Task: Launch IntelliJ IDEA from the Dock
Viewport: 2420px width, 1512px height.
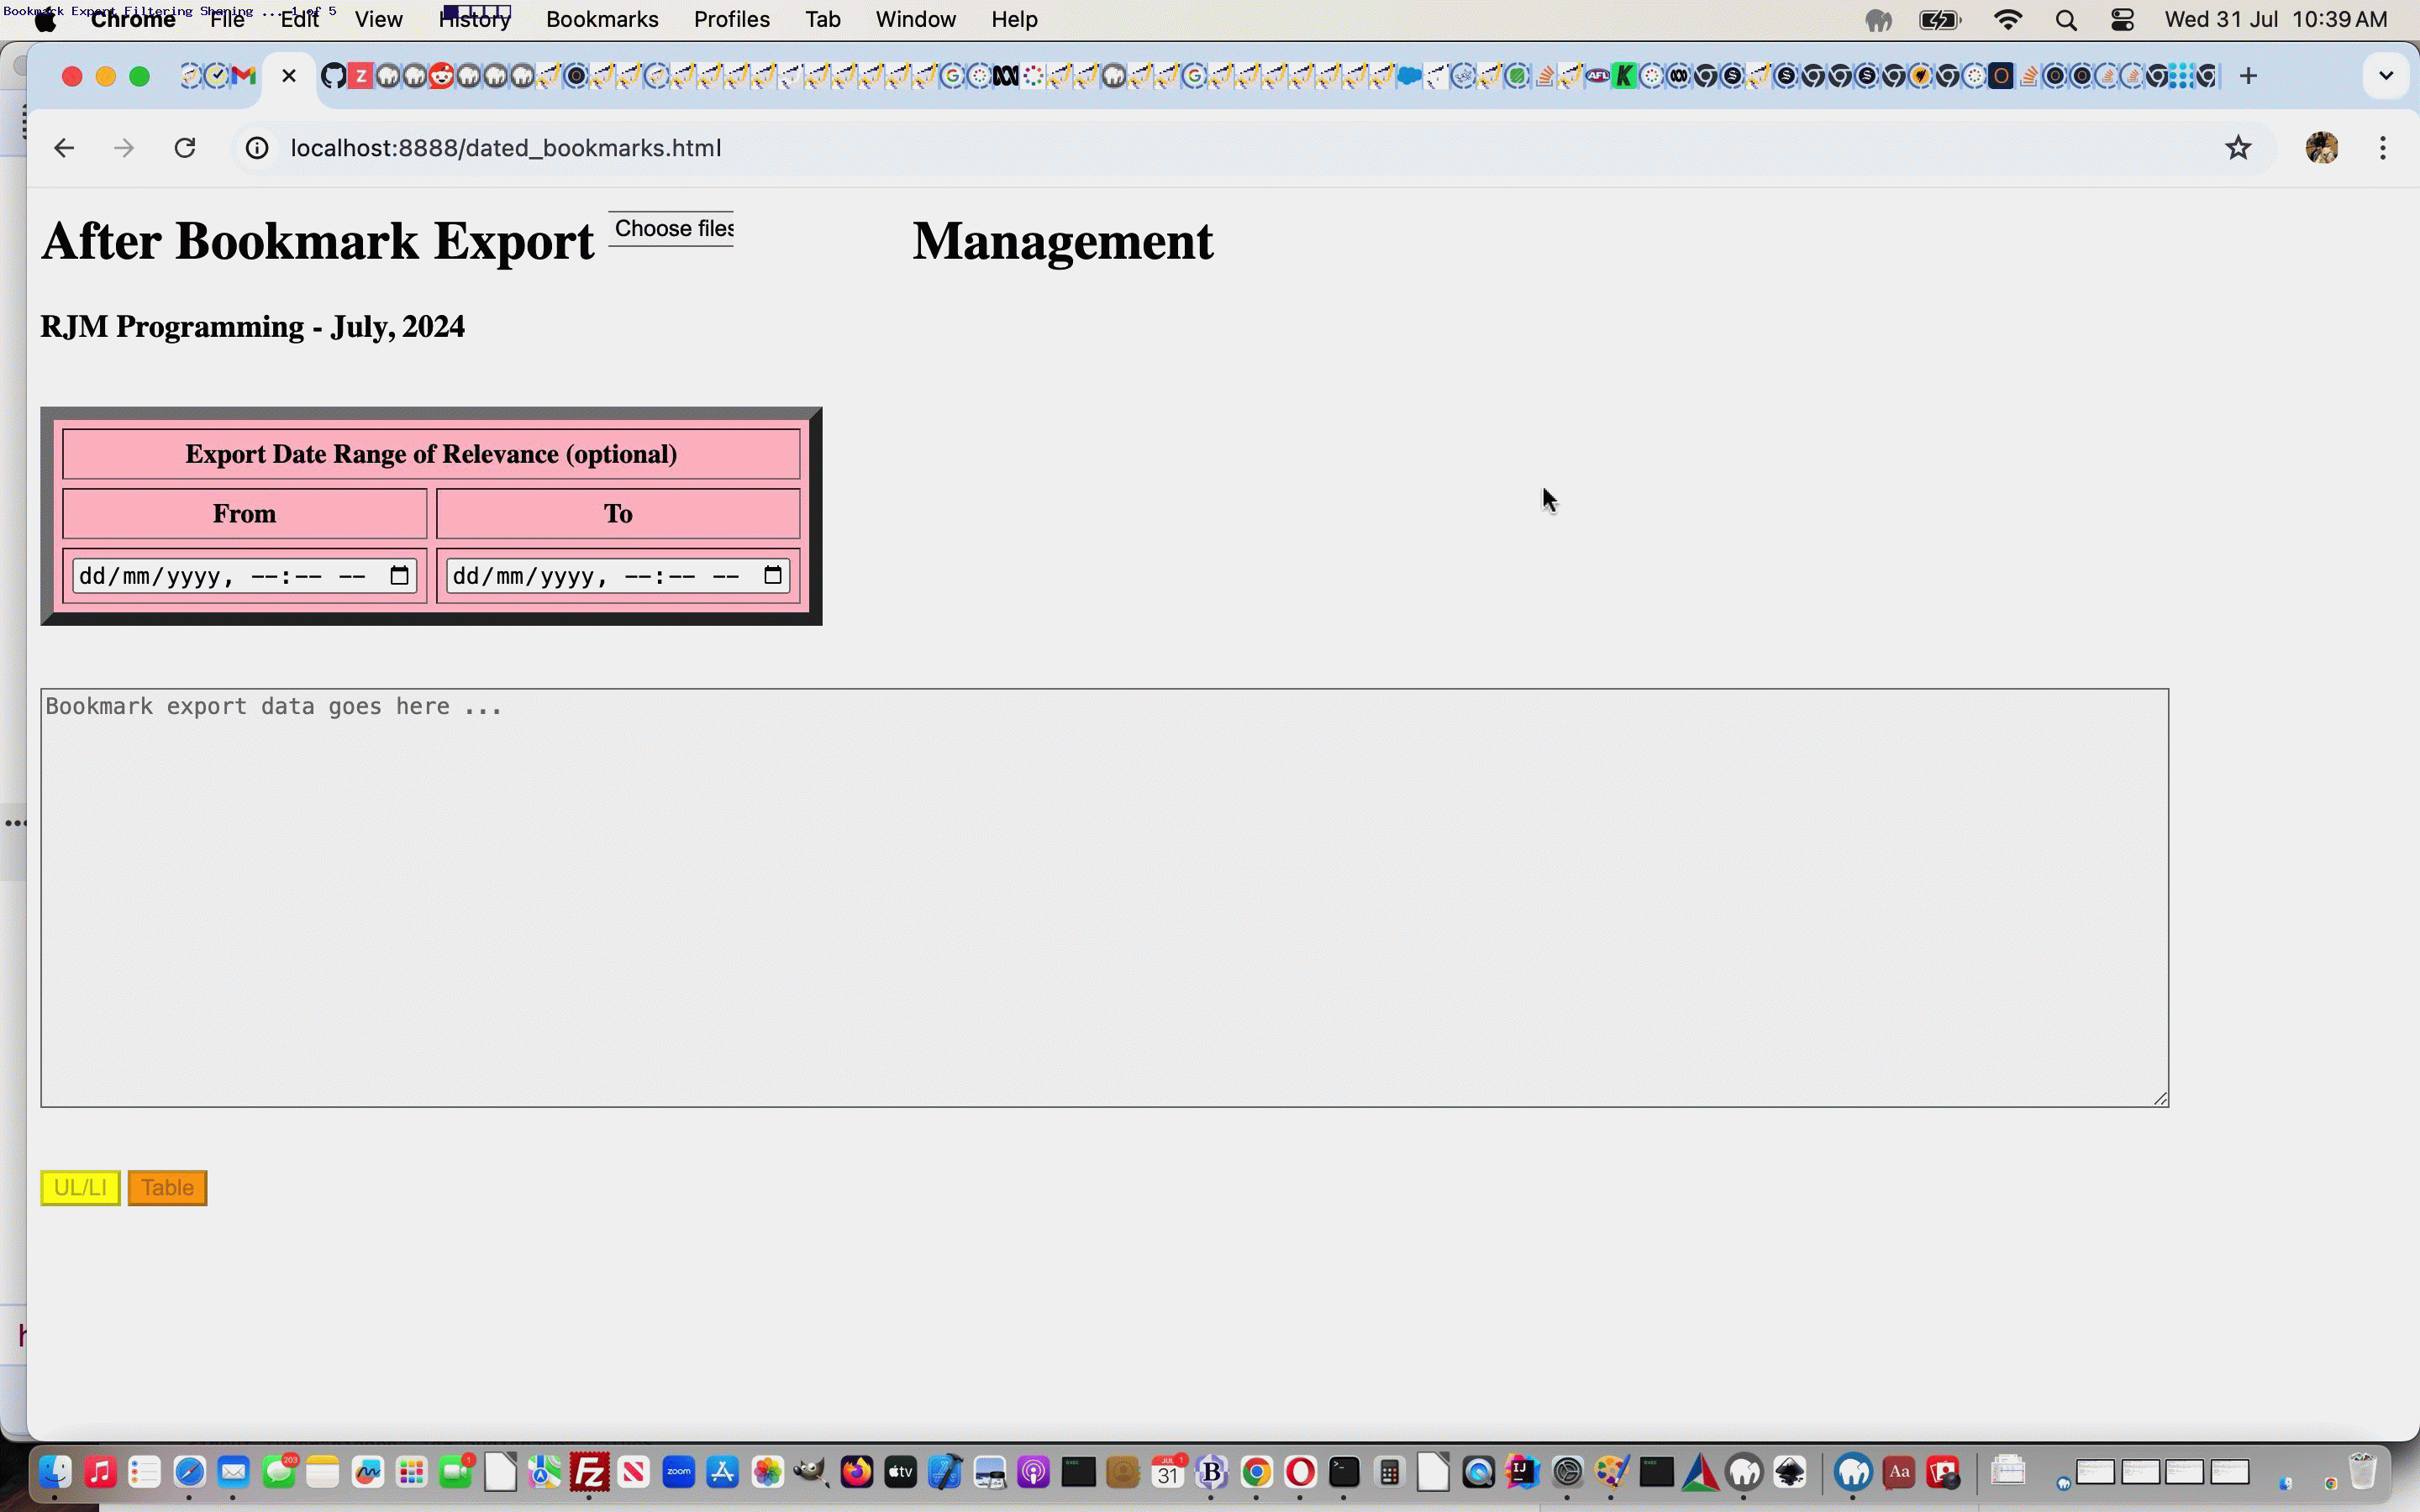Action: (1522, 1472)
